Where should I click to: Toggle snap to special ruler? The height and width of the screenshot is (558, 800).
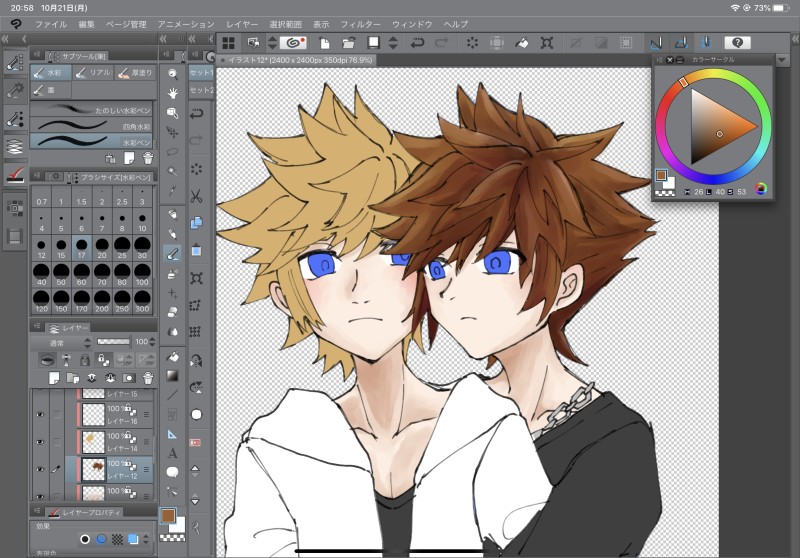[681, 43]
